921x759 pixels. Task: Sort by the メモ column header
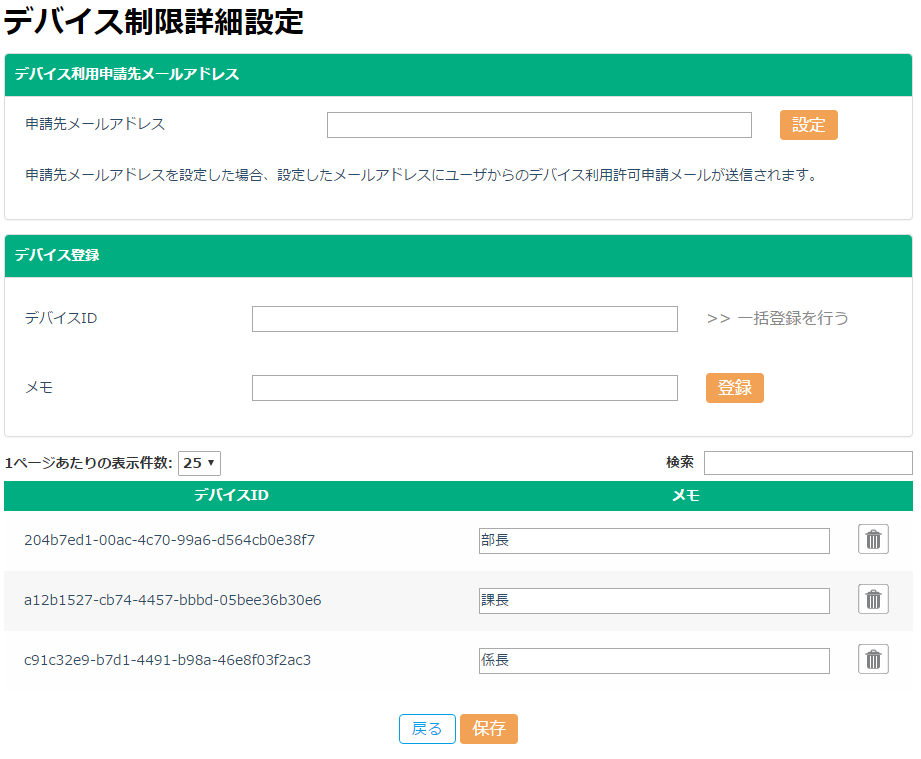pos(685,495)
